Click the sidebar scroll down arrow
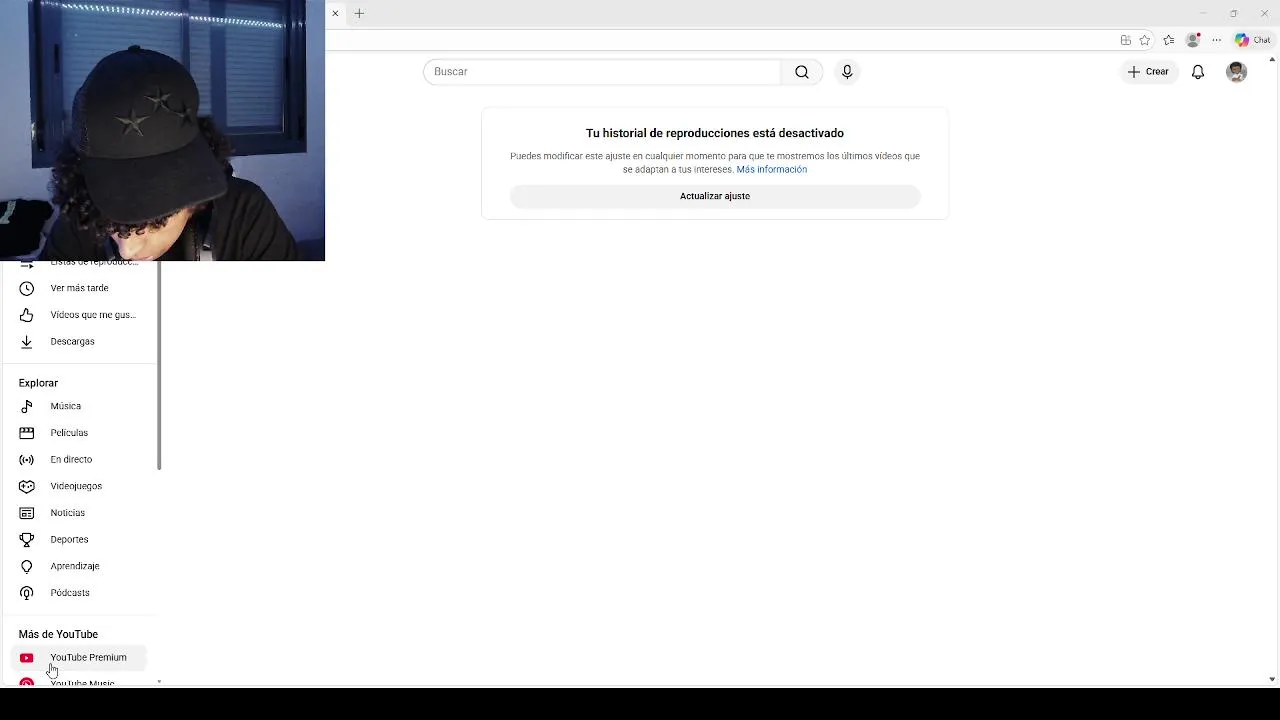Screen dimensions: 1280x720 point(159,682)
